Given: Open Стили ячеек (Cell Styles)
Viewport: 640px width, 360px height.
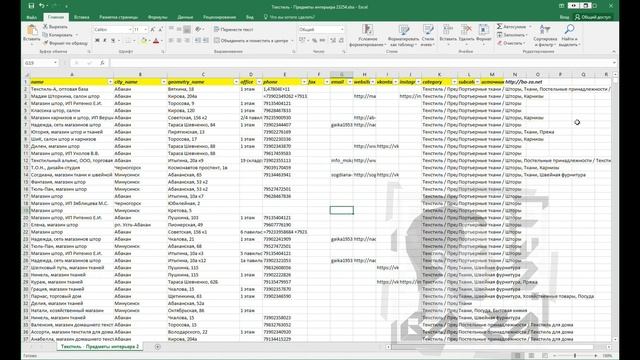Looking at the screenshot, I should [x=428, y=35].
